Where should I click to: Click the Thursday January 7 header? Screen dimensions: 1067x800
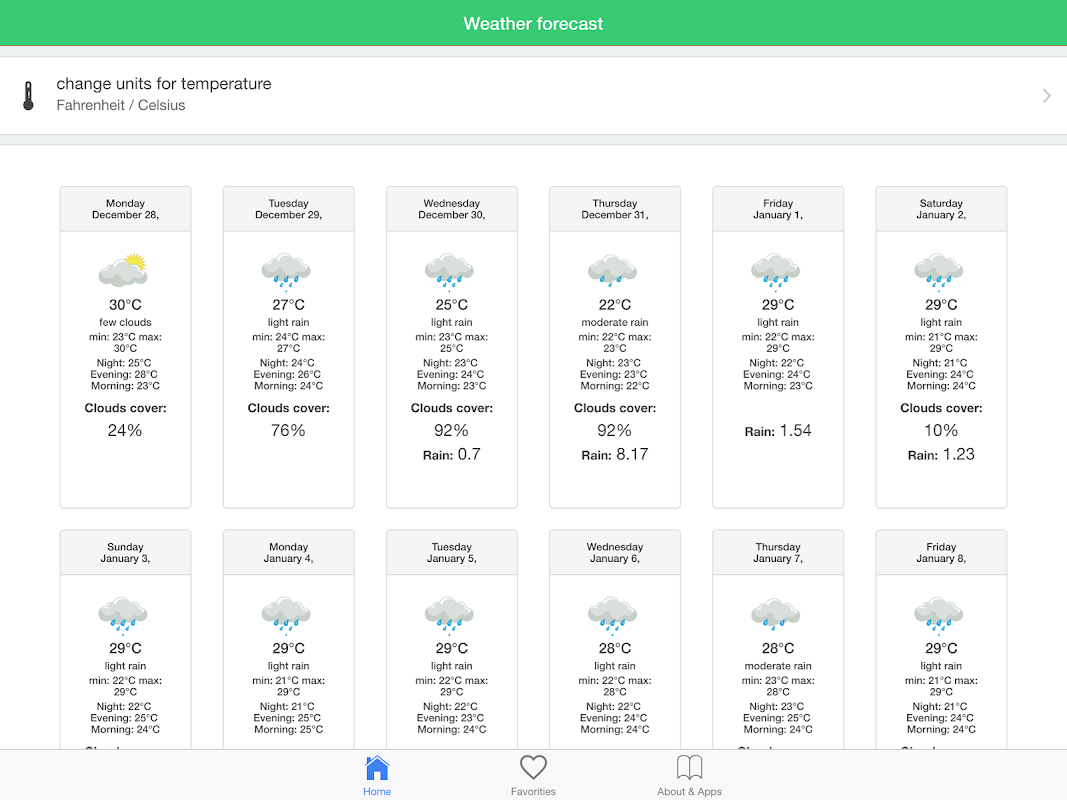pyautogui.click(x=778, y=552)
